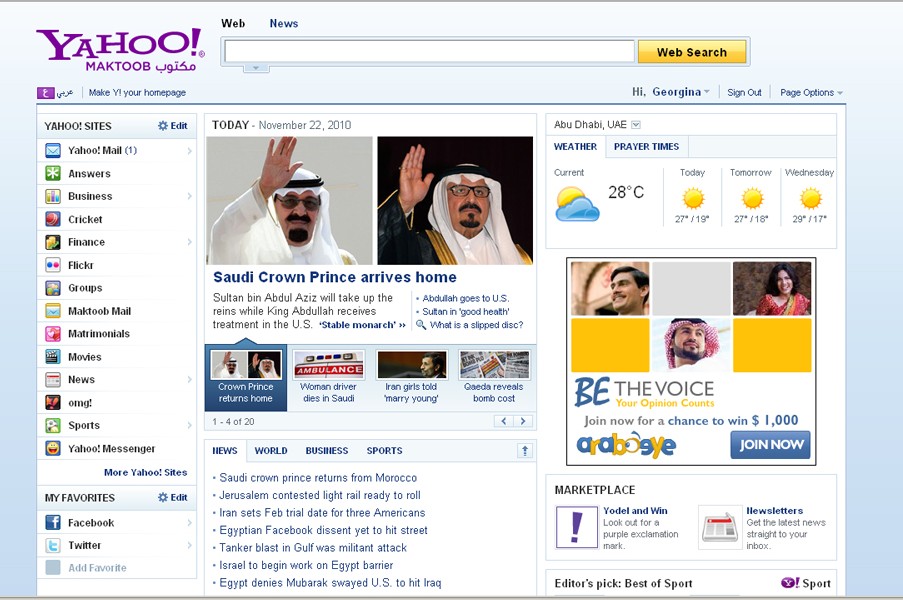Click the scroll-to-top arrow in News panel
The image size is (903, 600).
(x=525, y=450)
